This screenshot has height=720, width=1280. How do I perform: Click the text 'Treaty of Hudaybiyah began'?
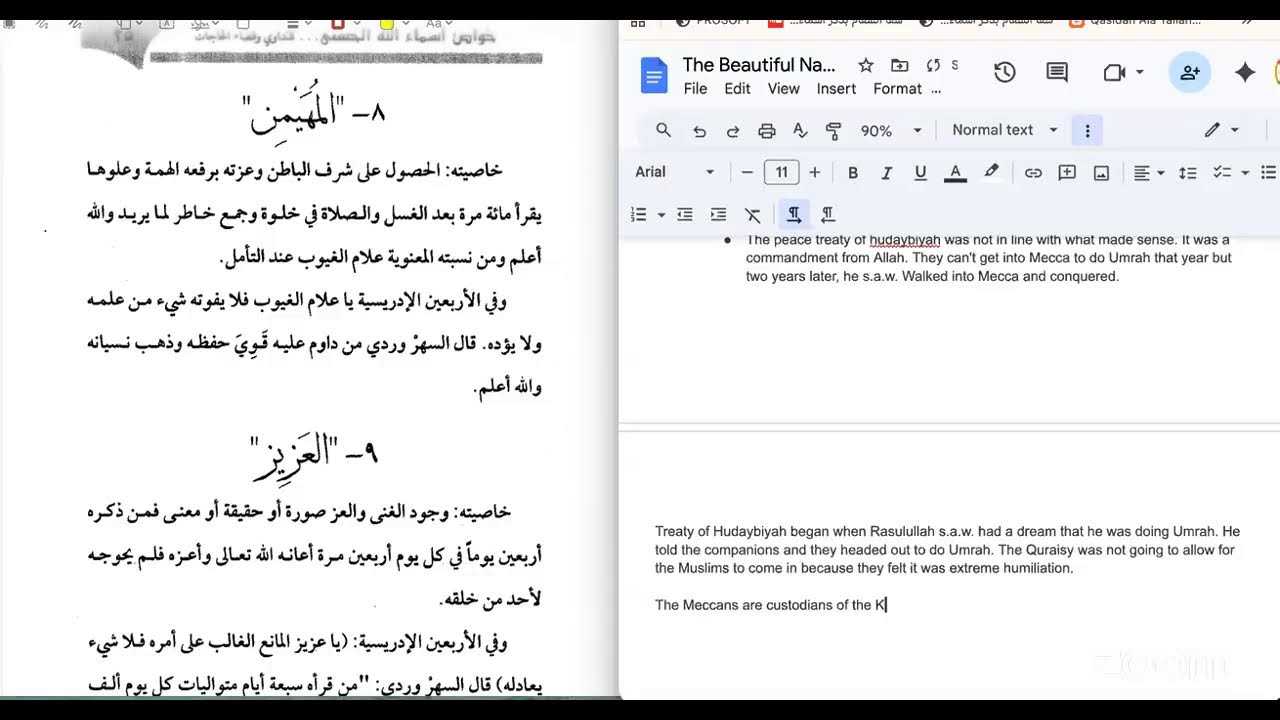tap(741, 532)
